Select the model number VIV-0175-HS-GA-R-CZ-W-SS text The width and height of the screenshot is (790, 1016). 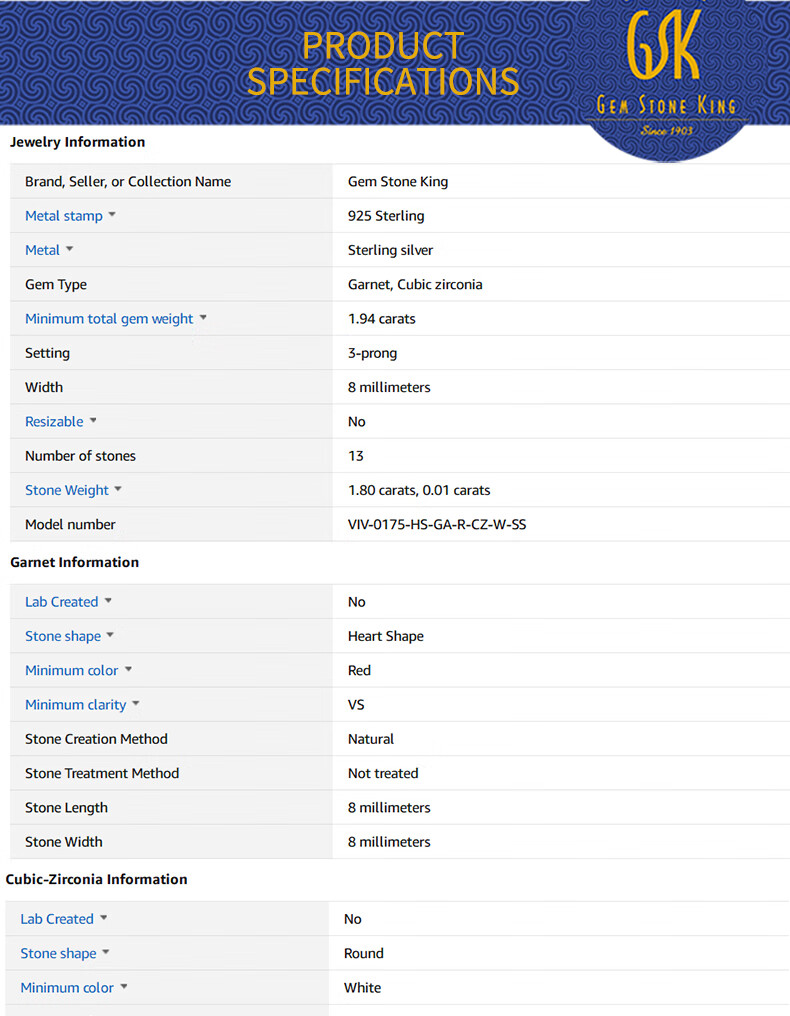(436, 525)
